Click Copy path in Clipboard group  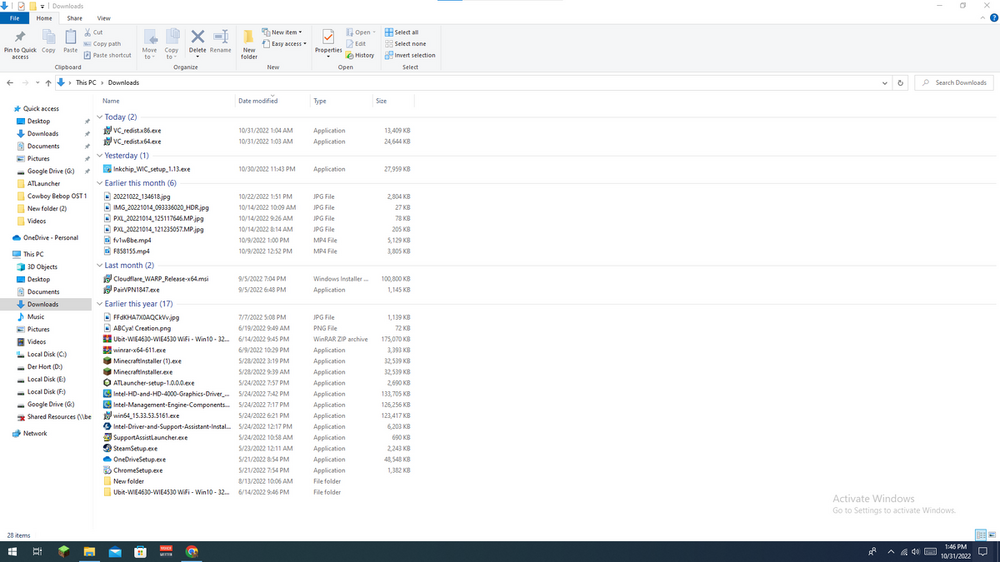tap(102, 44)
